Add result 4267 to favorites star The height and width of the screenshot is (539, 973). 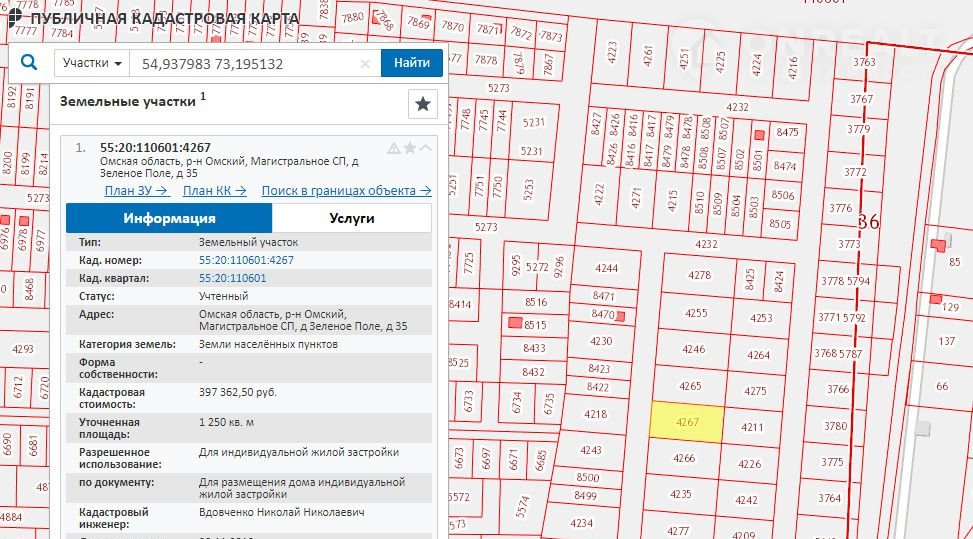point(410,148)
